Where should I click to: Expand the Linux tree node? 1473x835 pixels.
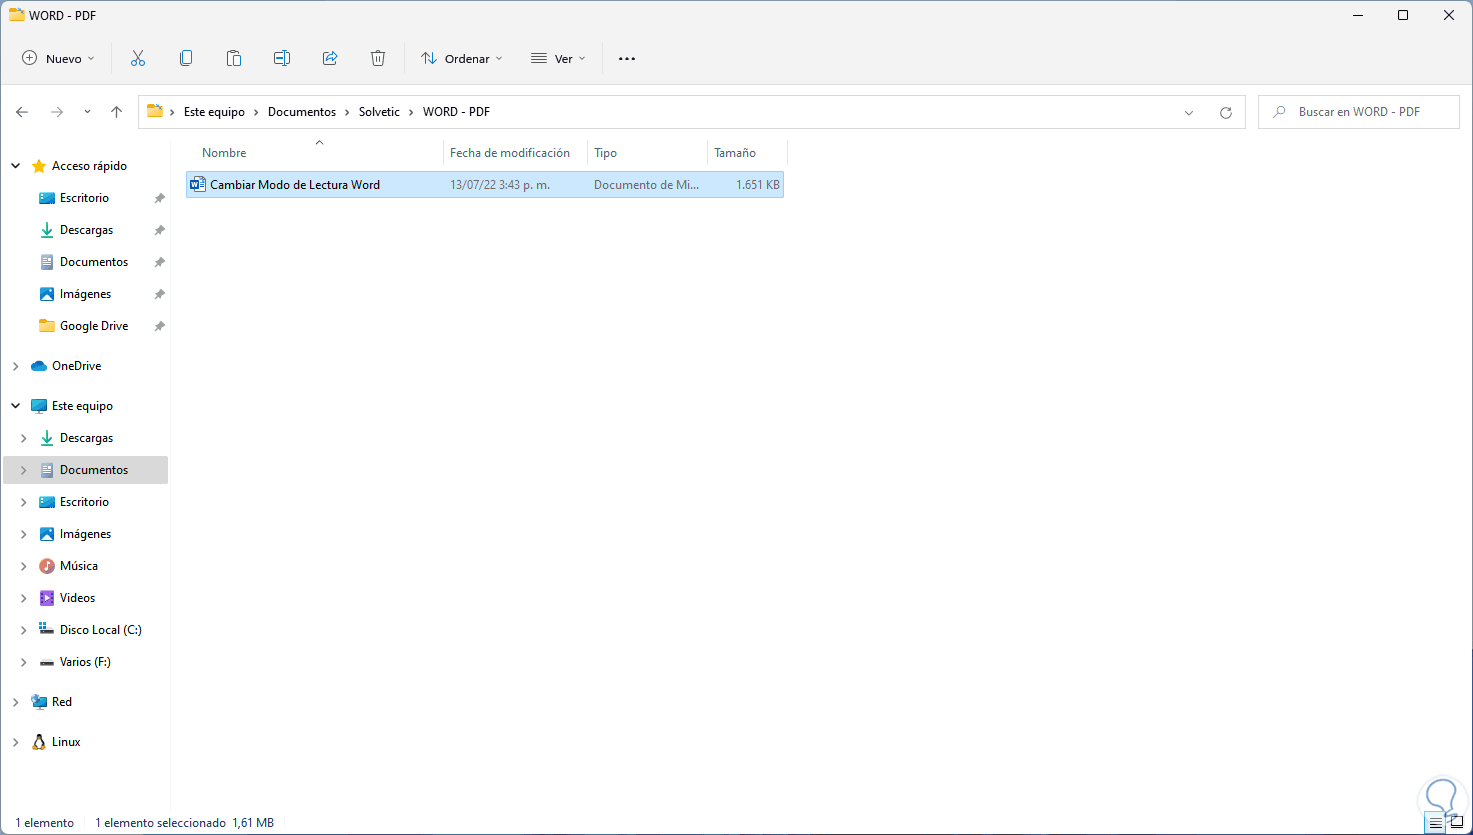coord(16,742)
